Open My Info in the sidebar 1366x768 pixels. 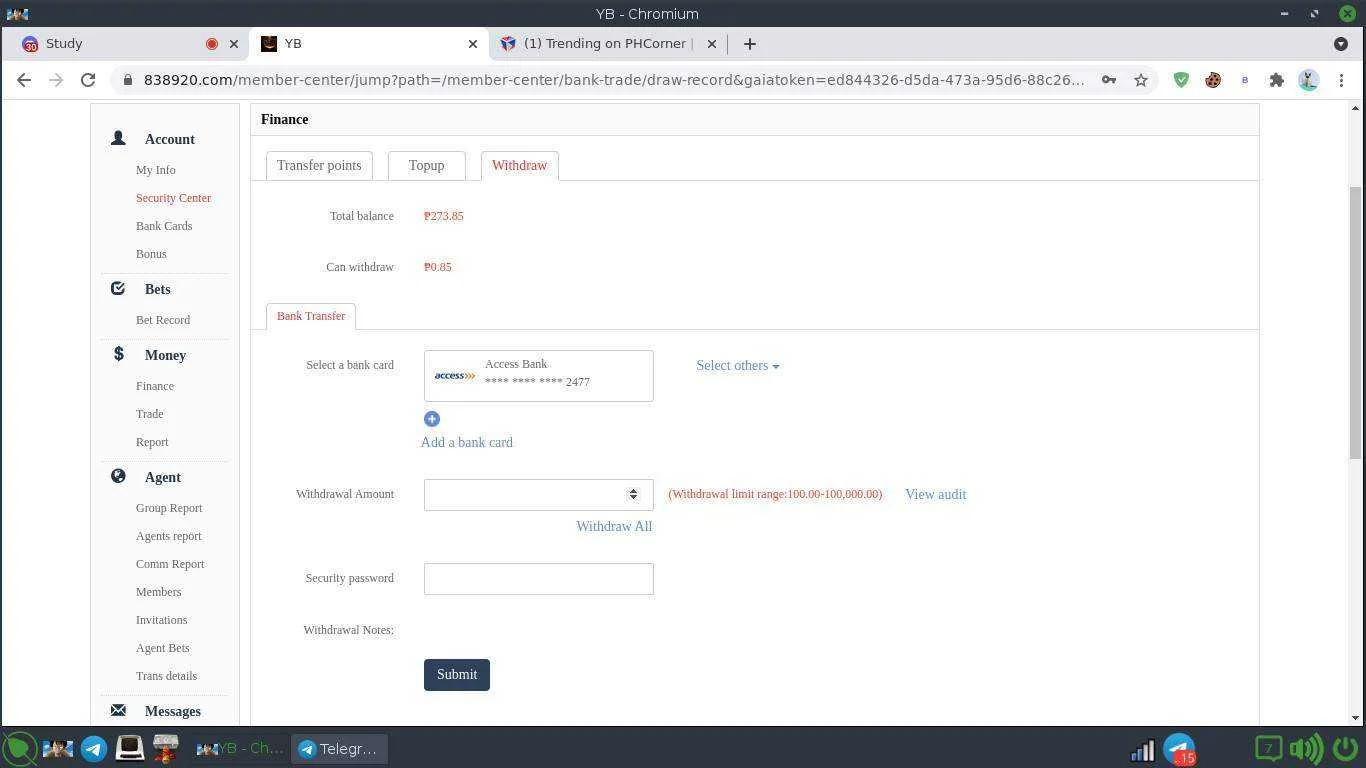click(x=156, y=170)
